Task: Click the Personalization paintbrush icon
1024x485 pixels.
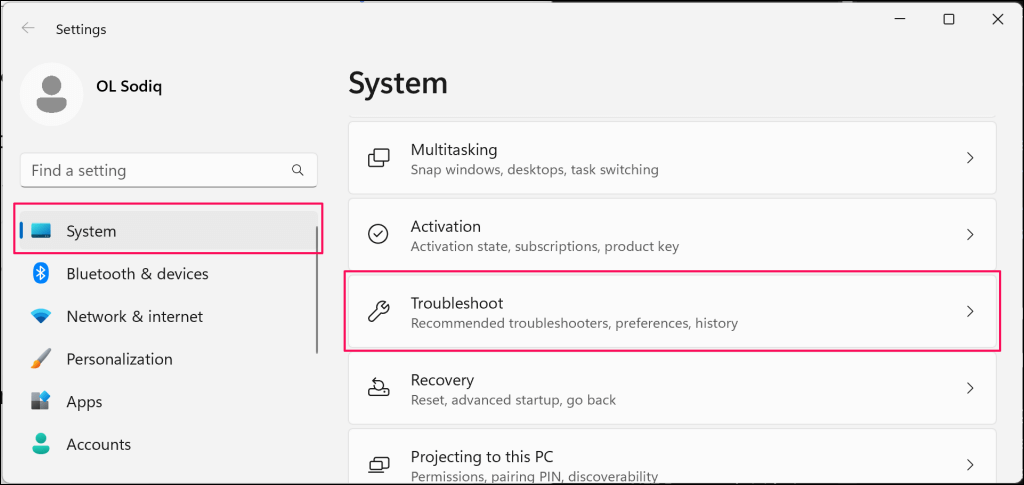Action: point(41,359)
